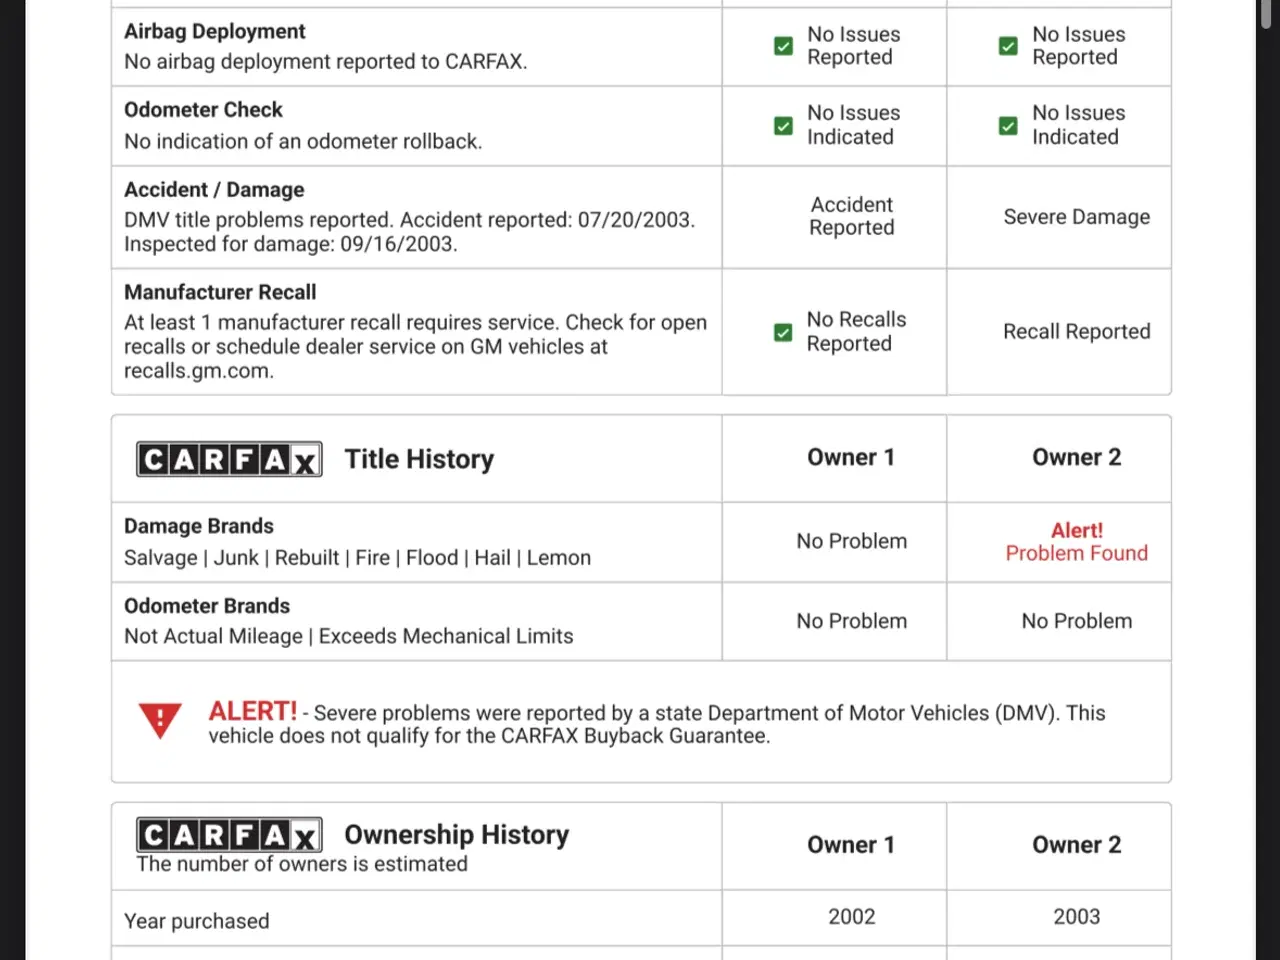Click the Title History section heading
Screen dimensions: 1280x960
pyautogui.click(x=419, y=459)
